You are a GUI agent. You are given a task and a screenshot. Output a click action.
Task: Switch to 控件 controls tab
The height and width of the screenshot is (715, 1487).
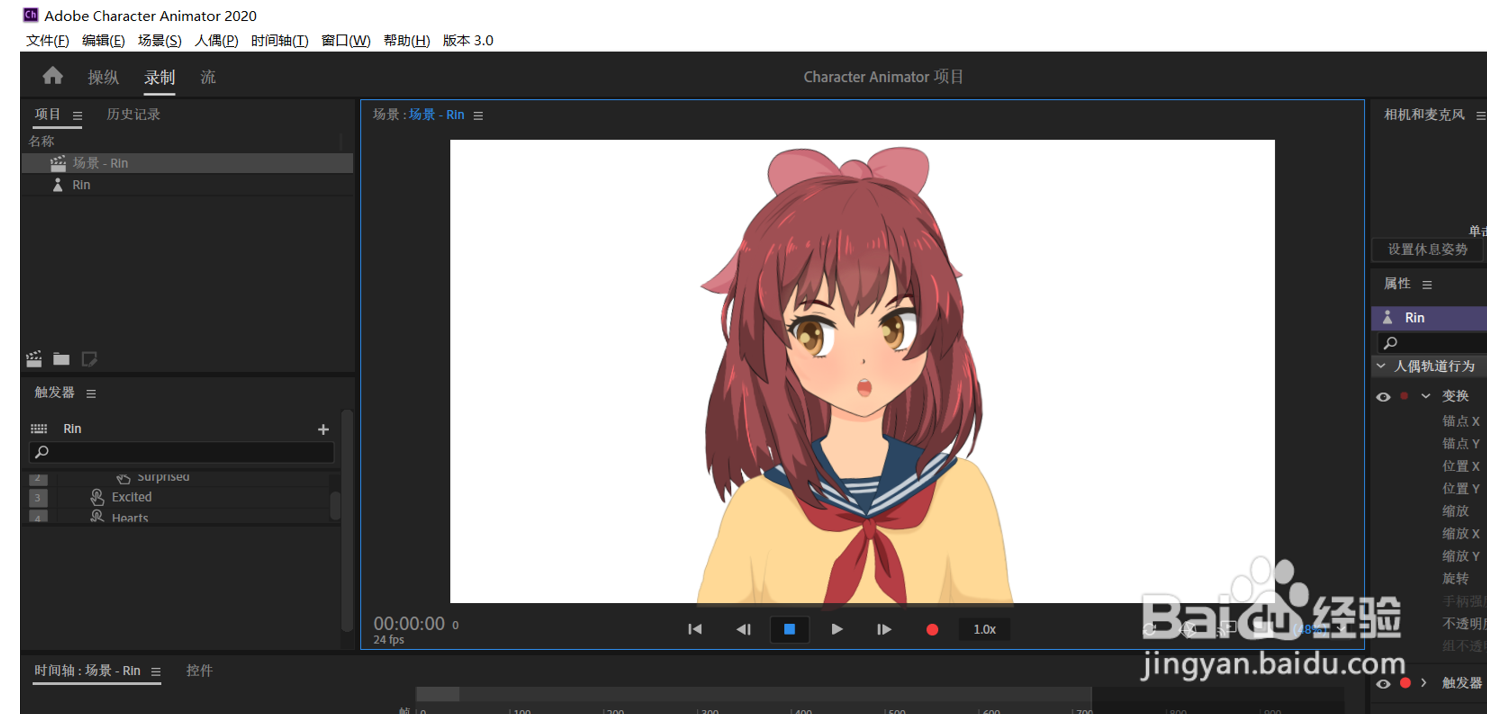pos(199,670)
